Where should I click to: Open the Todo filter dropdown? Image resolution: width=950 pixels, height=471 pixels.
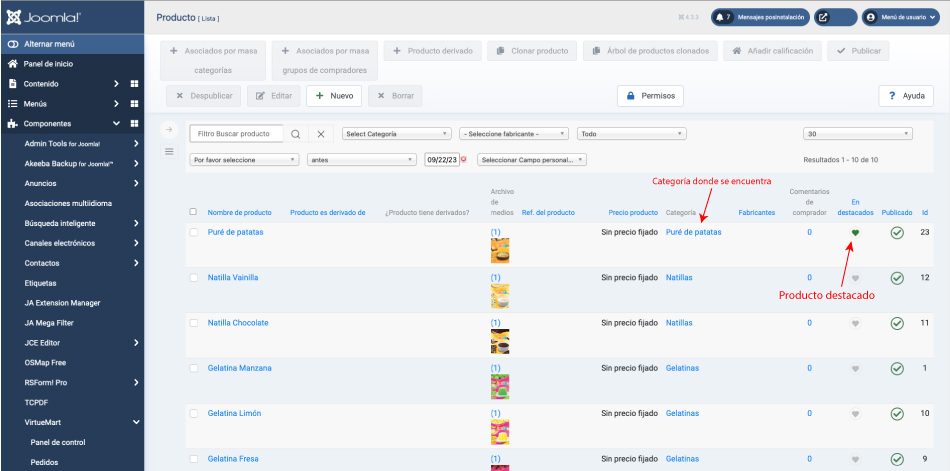click(631, 134)
